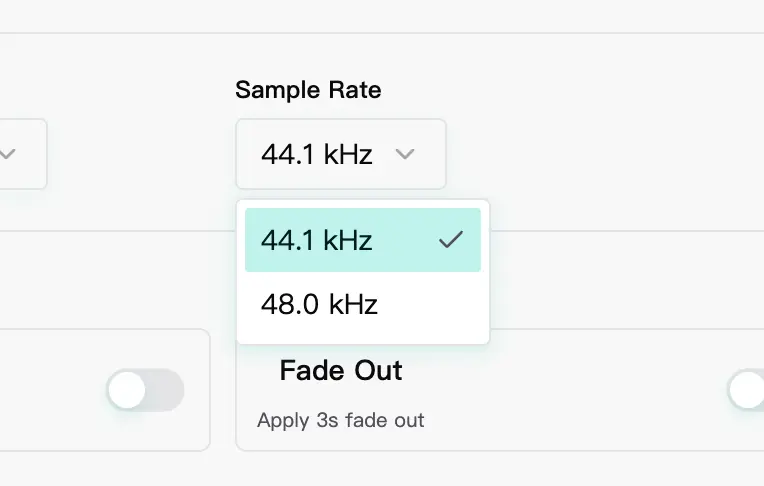
Task: Open the Sample Rate dropdown
Action: pos(340,154)
